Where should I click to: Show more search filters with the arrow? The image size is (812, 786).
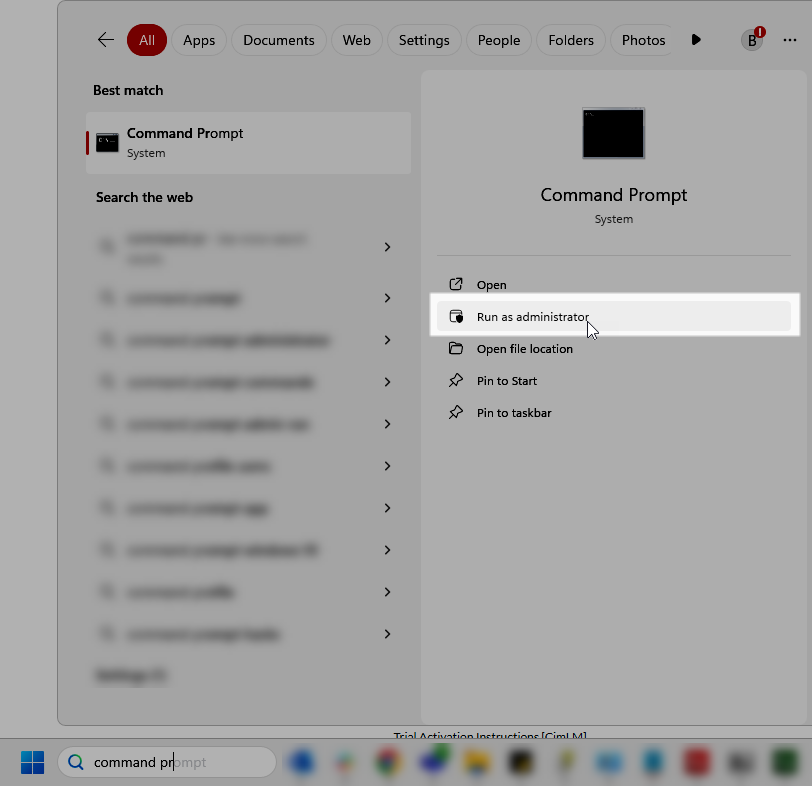695,40
